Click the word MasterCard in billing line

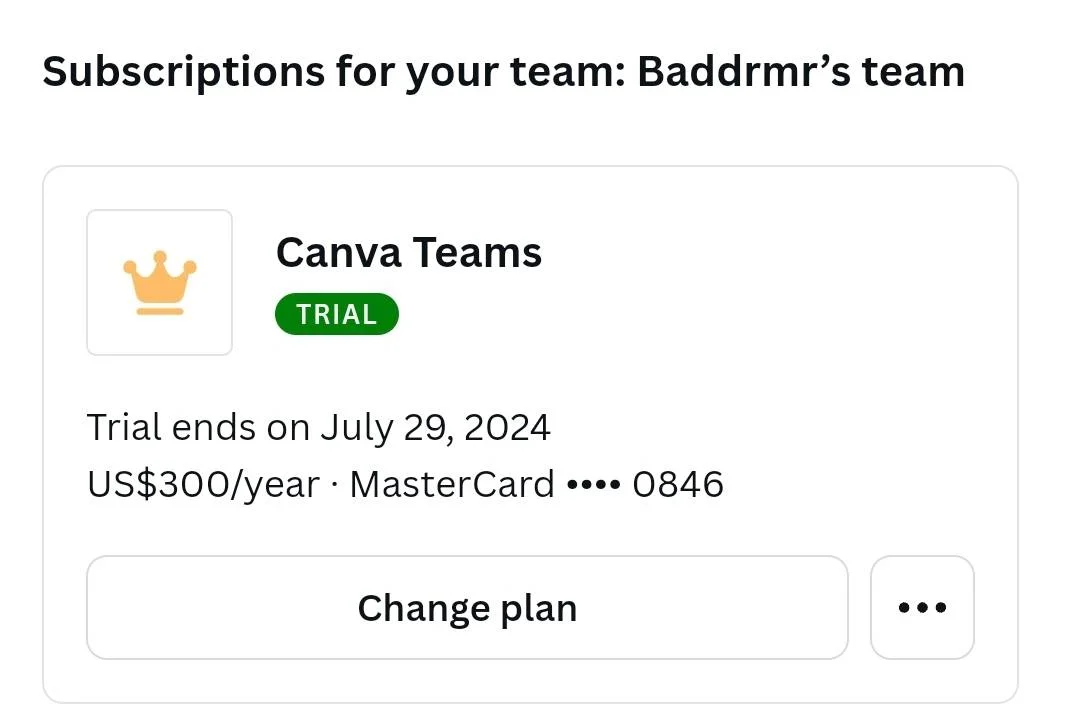click(452, 484)
